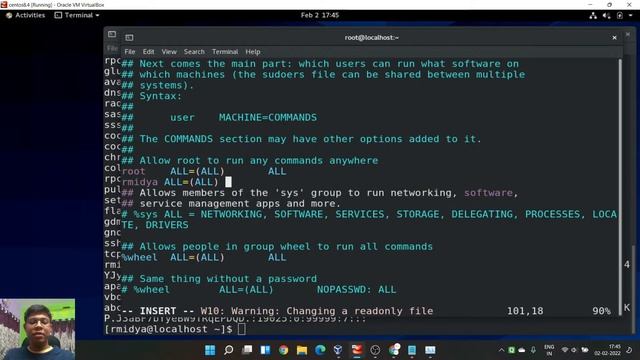Click the new tab icon in terminal titlebar
This screenshot has height=360, width=640.
click(x=129, y=38)
